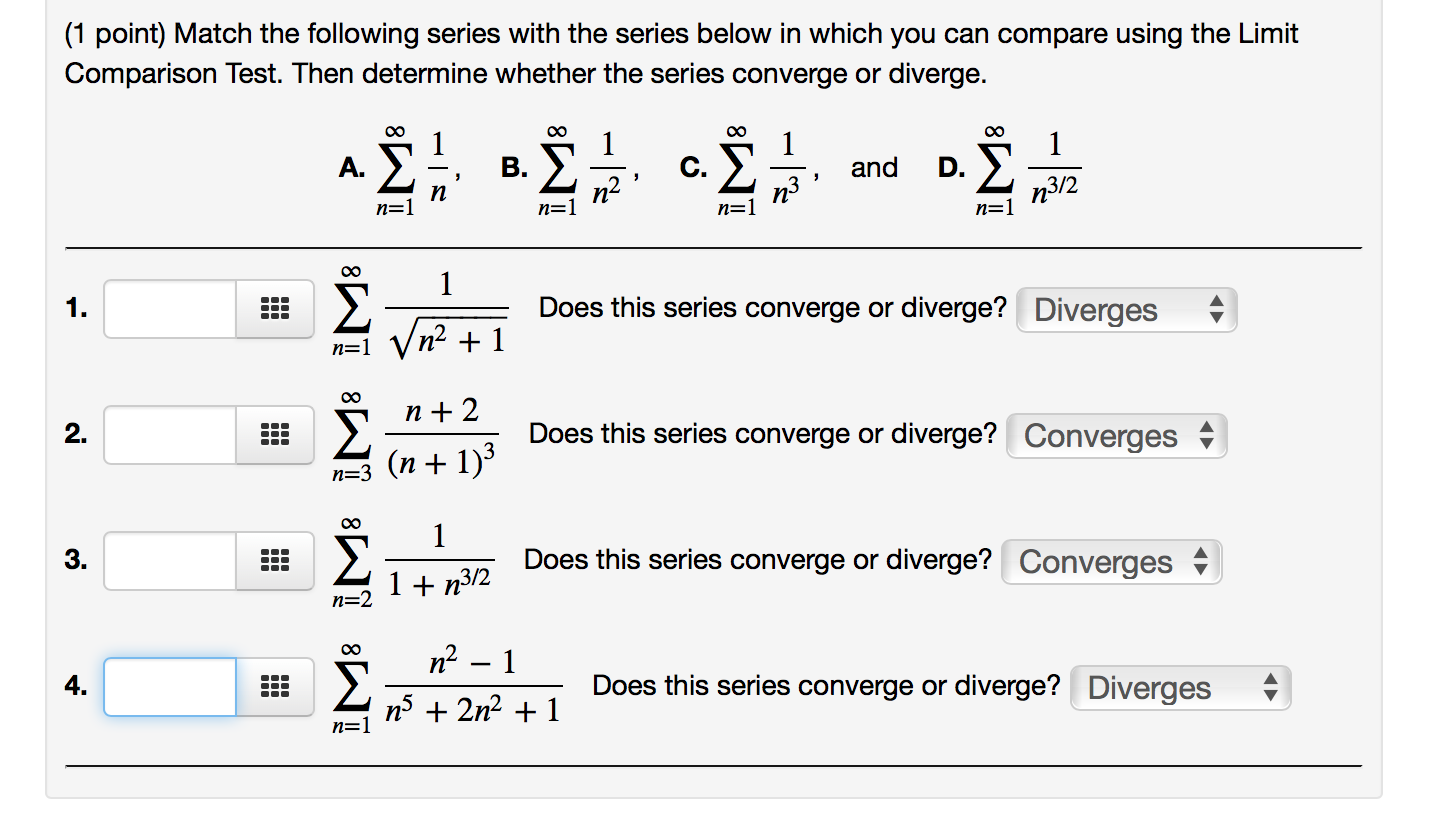This screenshot has width=1440, height=822.
Task: Click the grid icon beside the sqrt(n^2+1) series blank
Action: click(276, 309)
